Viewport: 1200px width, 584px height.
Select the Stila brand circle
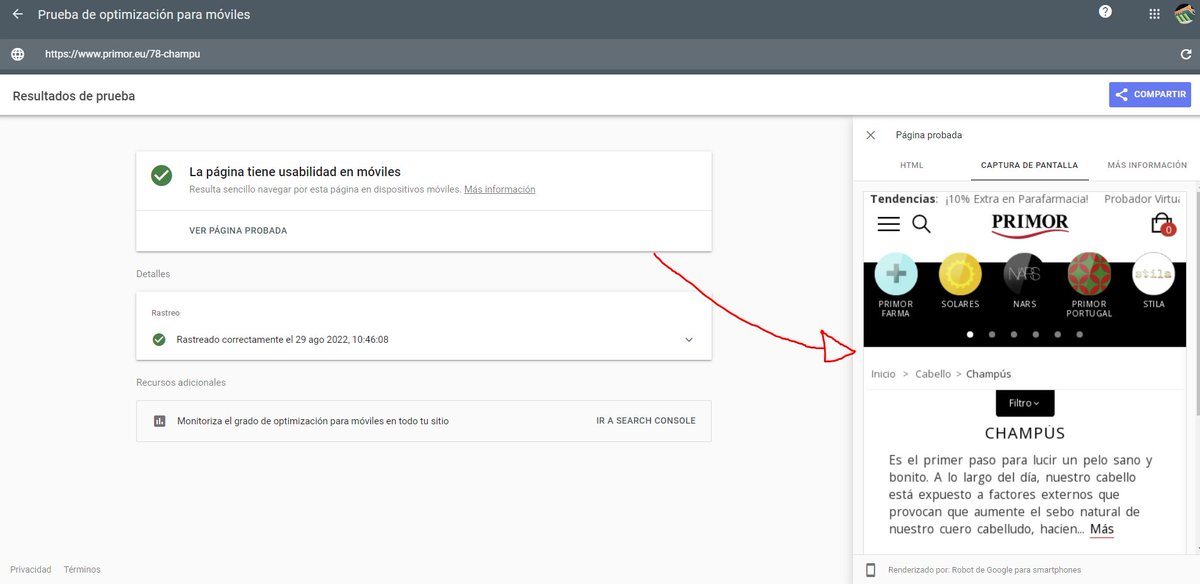[1153, 273]
